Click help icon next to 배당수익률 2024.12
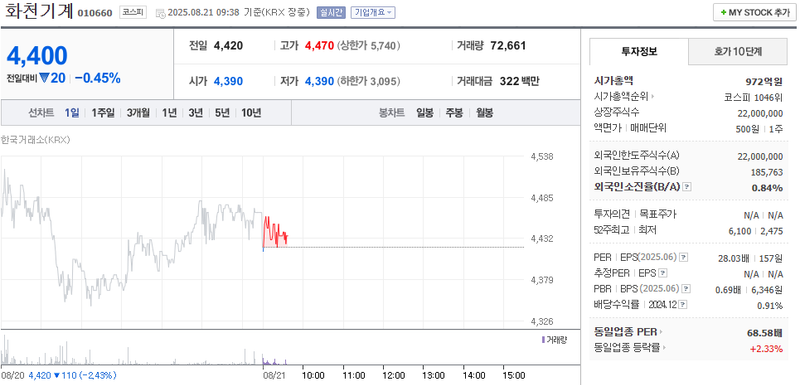The height and width of the screenshot is (385, 800). click(x=683, y=305)
